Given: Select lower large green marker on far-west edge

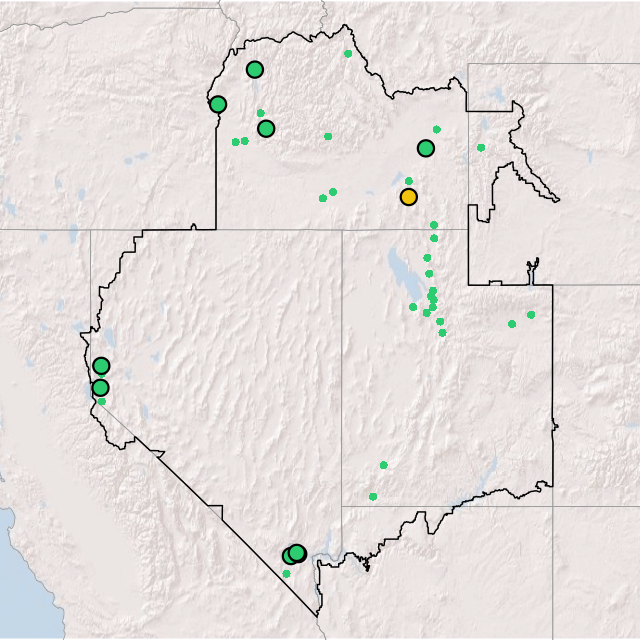Looking at the screenshot, I should point(100,388).
